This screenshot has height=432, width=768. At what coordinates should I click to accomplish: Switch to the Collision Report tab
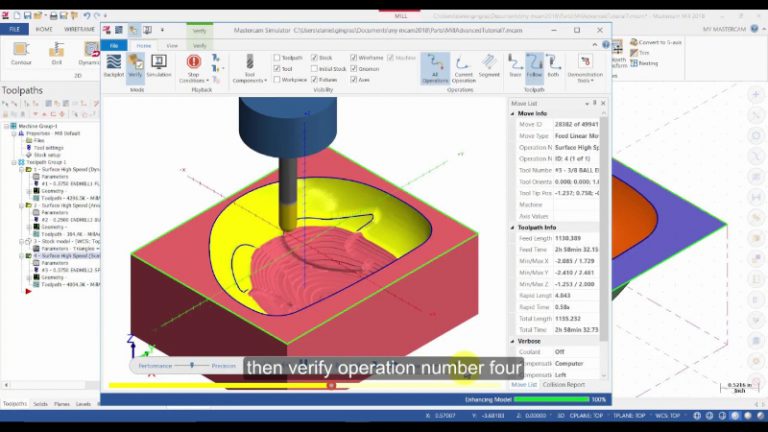coord(564,385)
